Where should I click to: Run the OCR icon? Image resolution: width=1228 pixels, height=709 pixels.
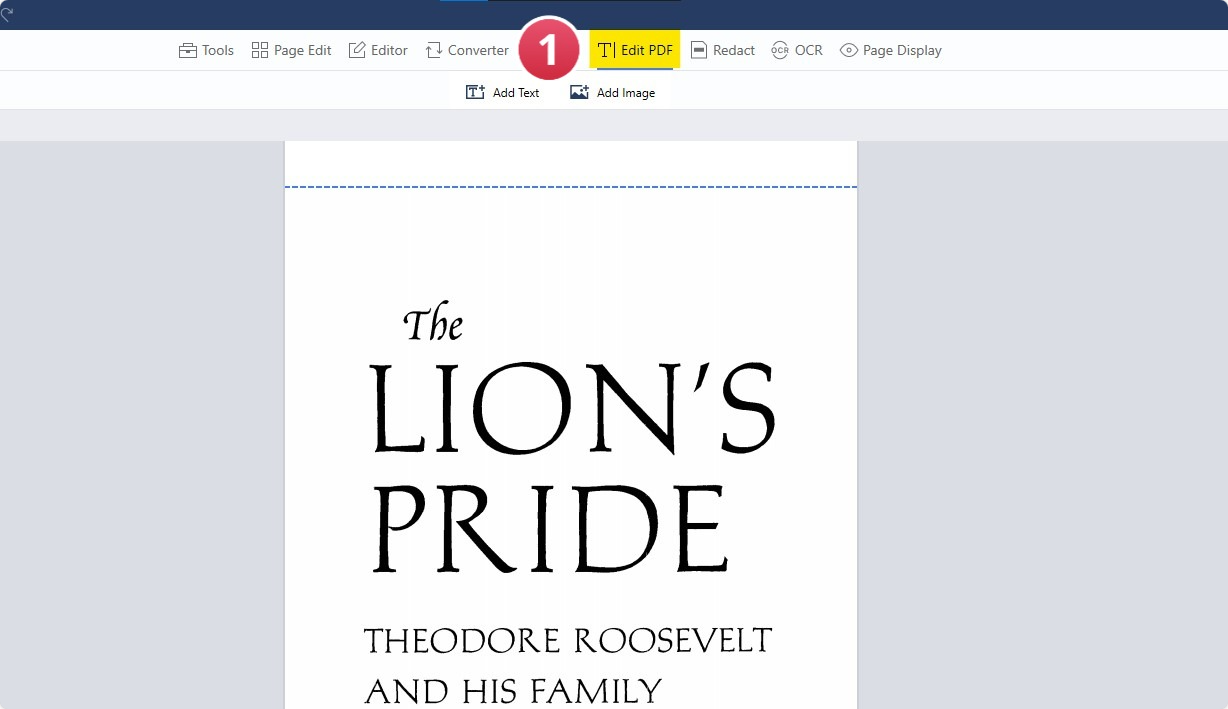pos(780,50)
